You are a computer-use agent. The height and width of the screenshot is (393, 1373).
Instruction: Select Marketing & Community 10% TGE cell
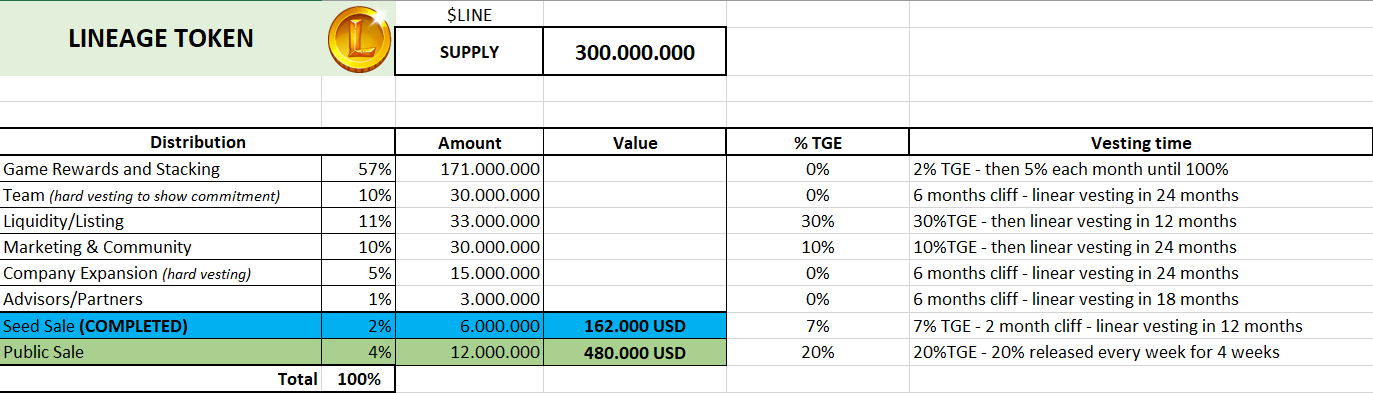click(818, 247)
